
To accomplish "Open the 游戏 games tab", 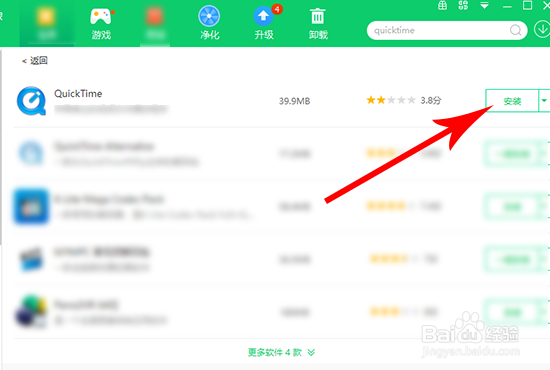I will tap(101, 25).
